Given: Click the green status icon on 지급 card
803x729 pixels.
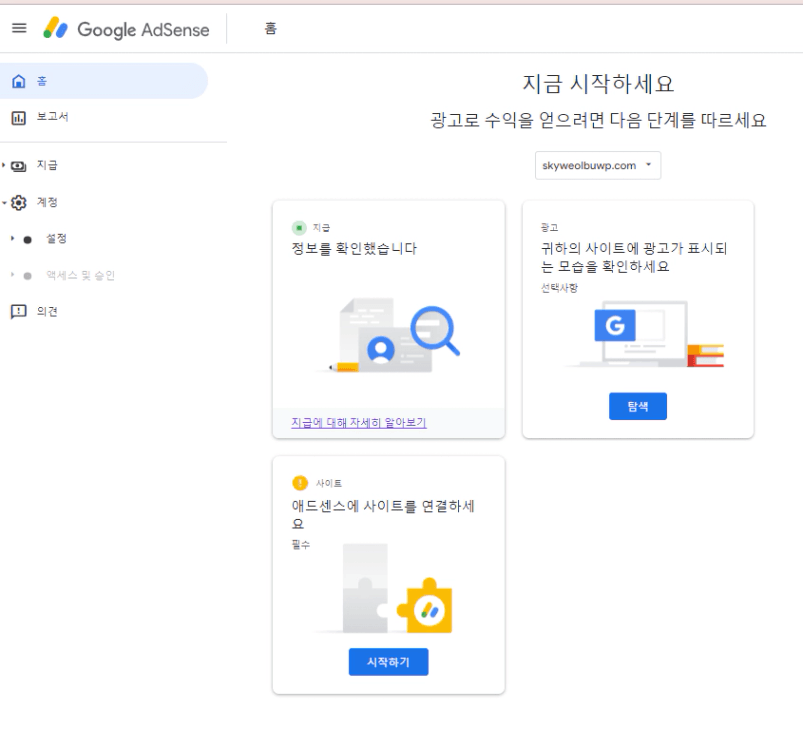Looking at the screenshot, I should [299, 228].
